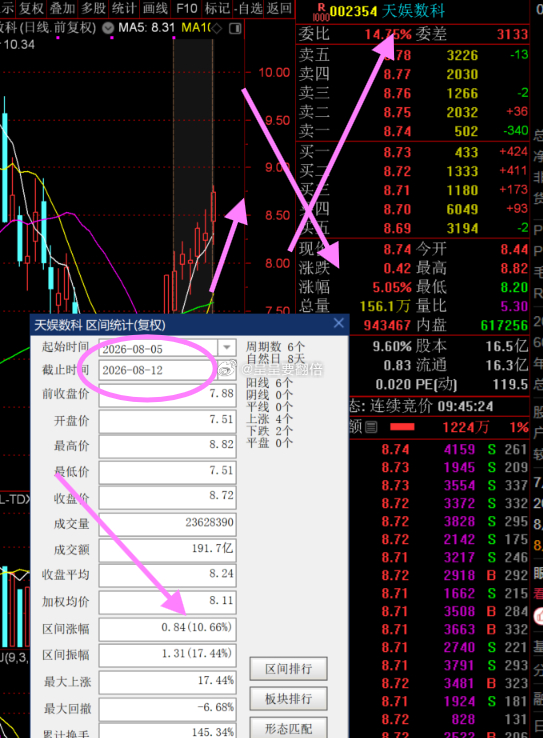Click the 买四 volume 6049

pyautogui.click(x=463, y=209)
